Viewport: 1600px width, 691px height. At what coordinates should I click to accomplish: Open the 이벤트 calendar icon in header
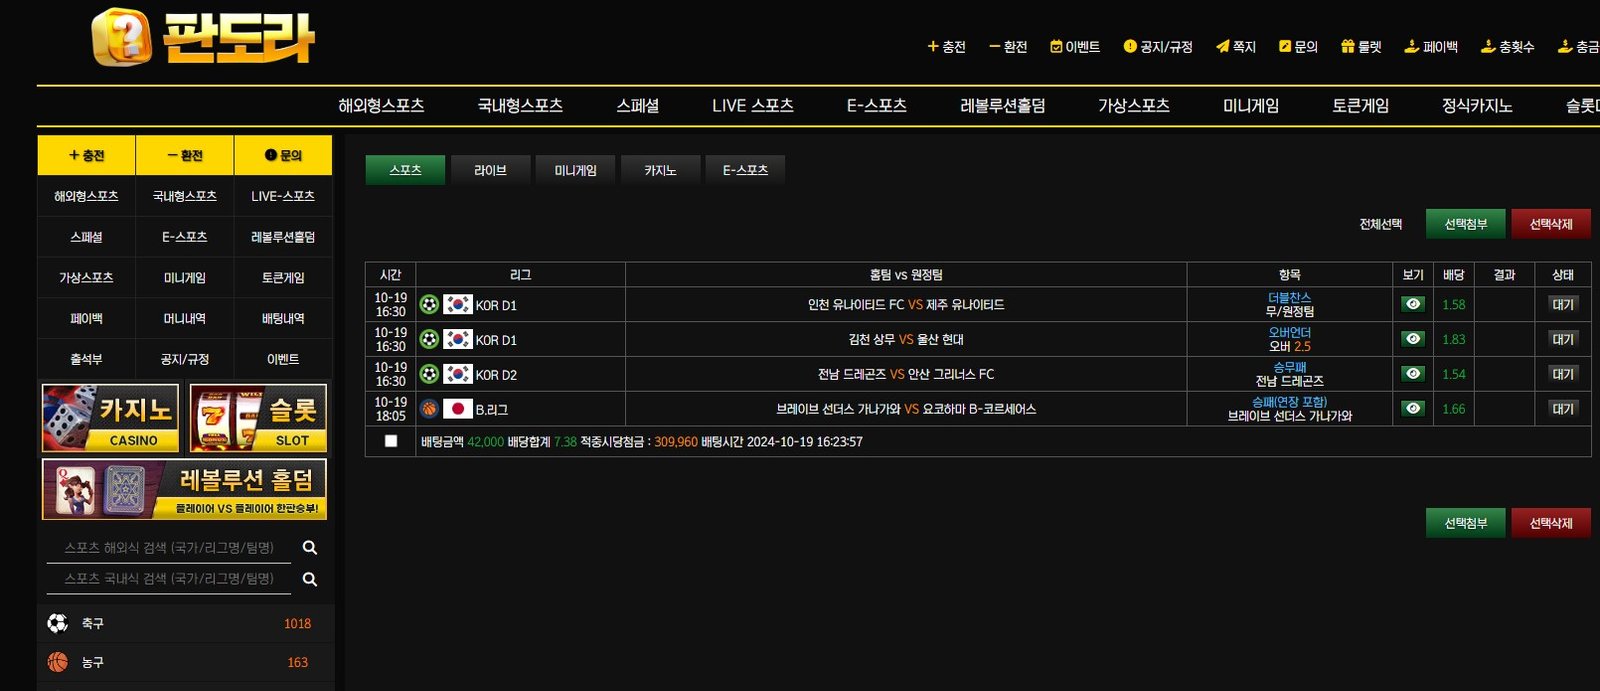(1056, 46)
